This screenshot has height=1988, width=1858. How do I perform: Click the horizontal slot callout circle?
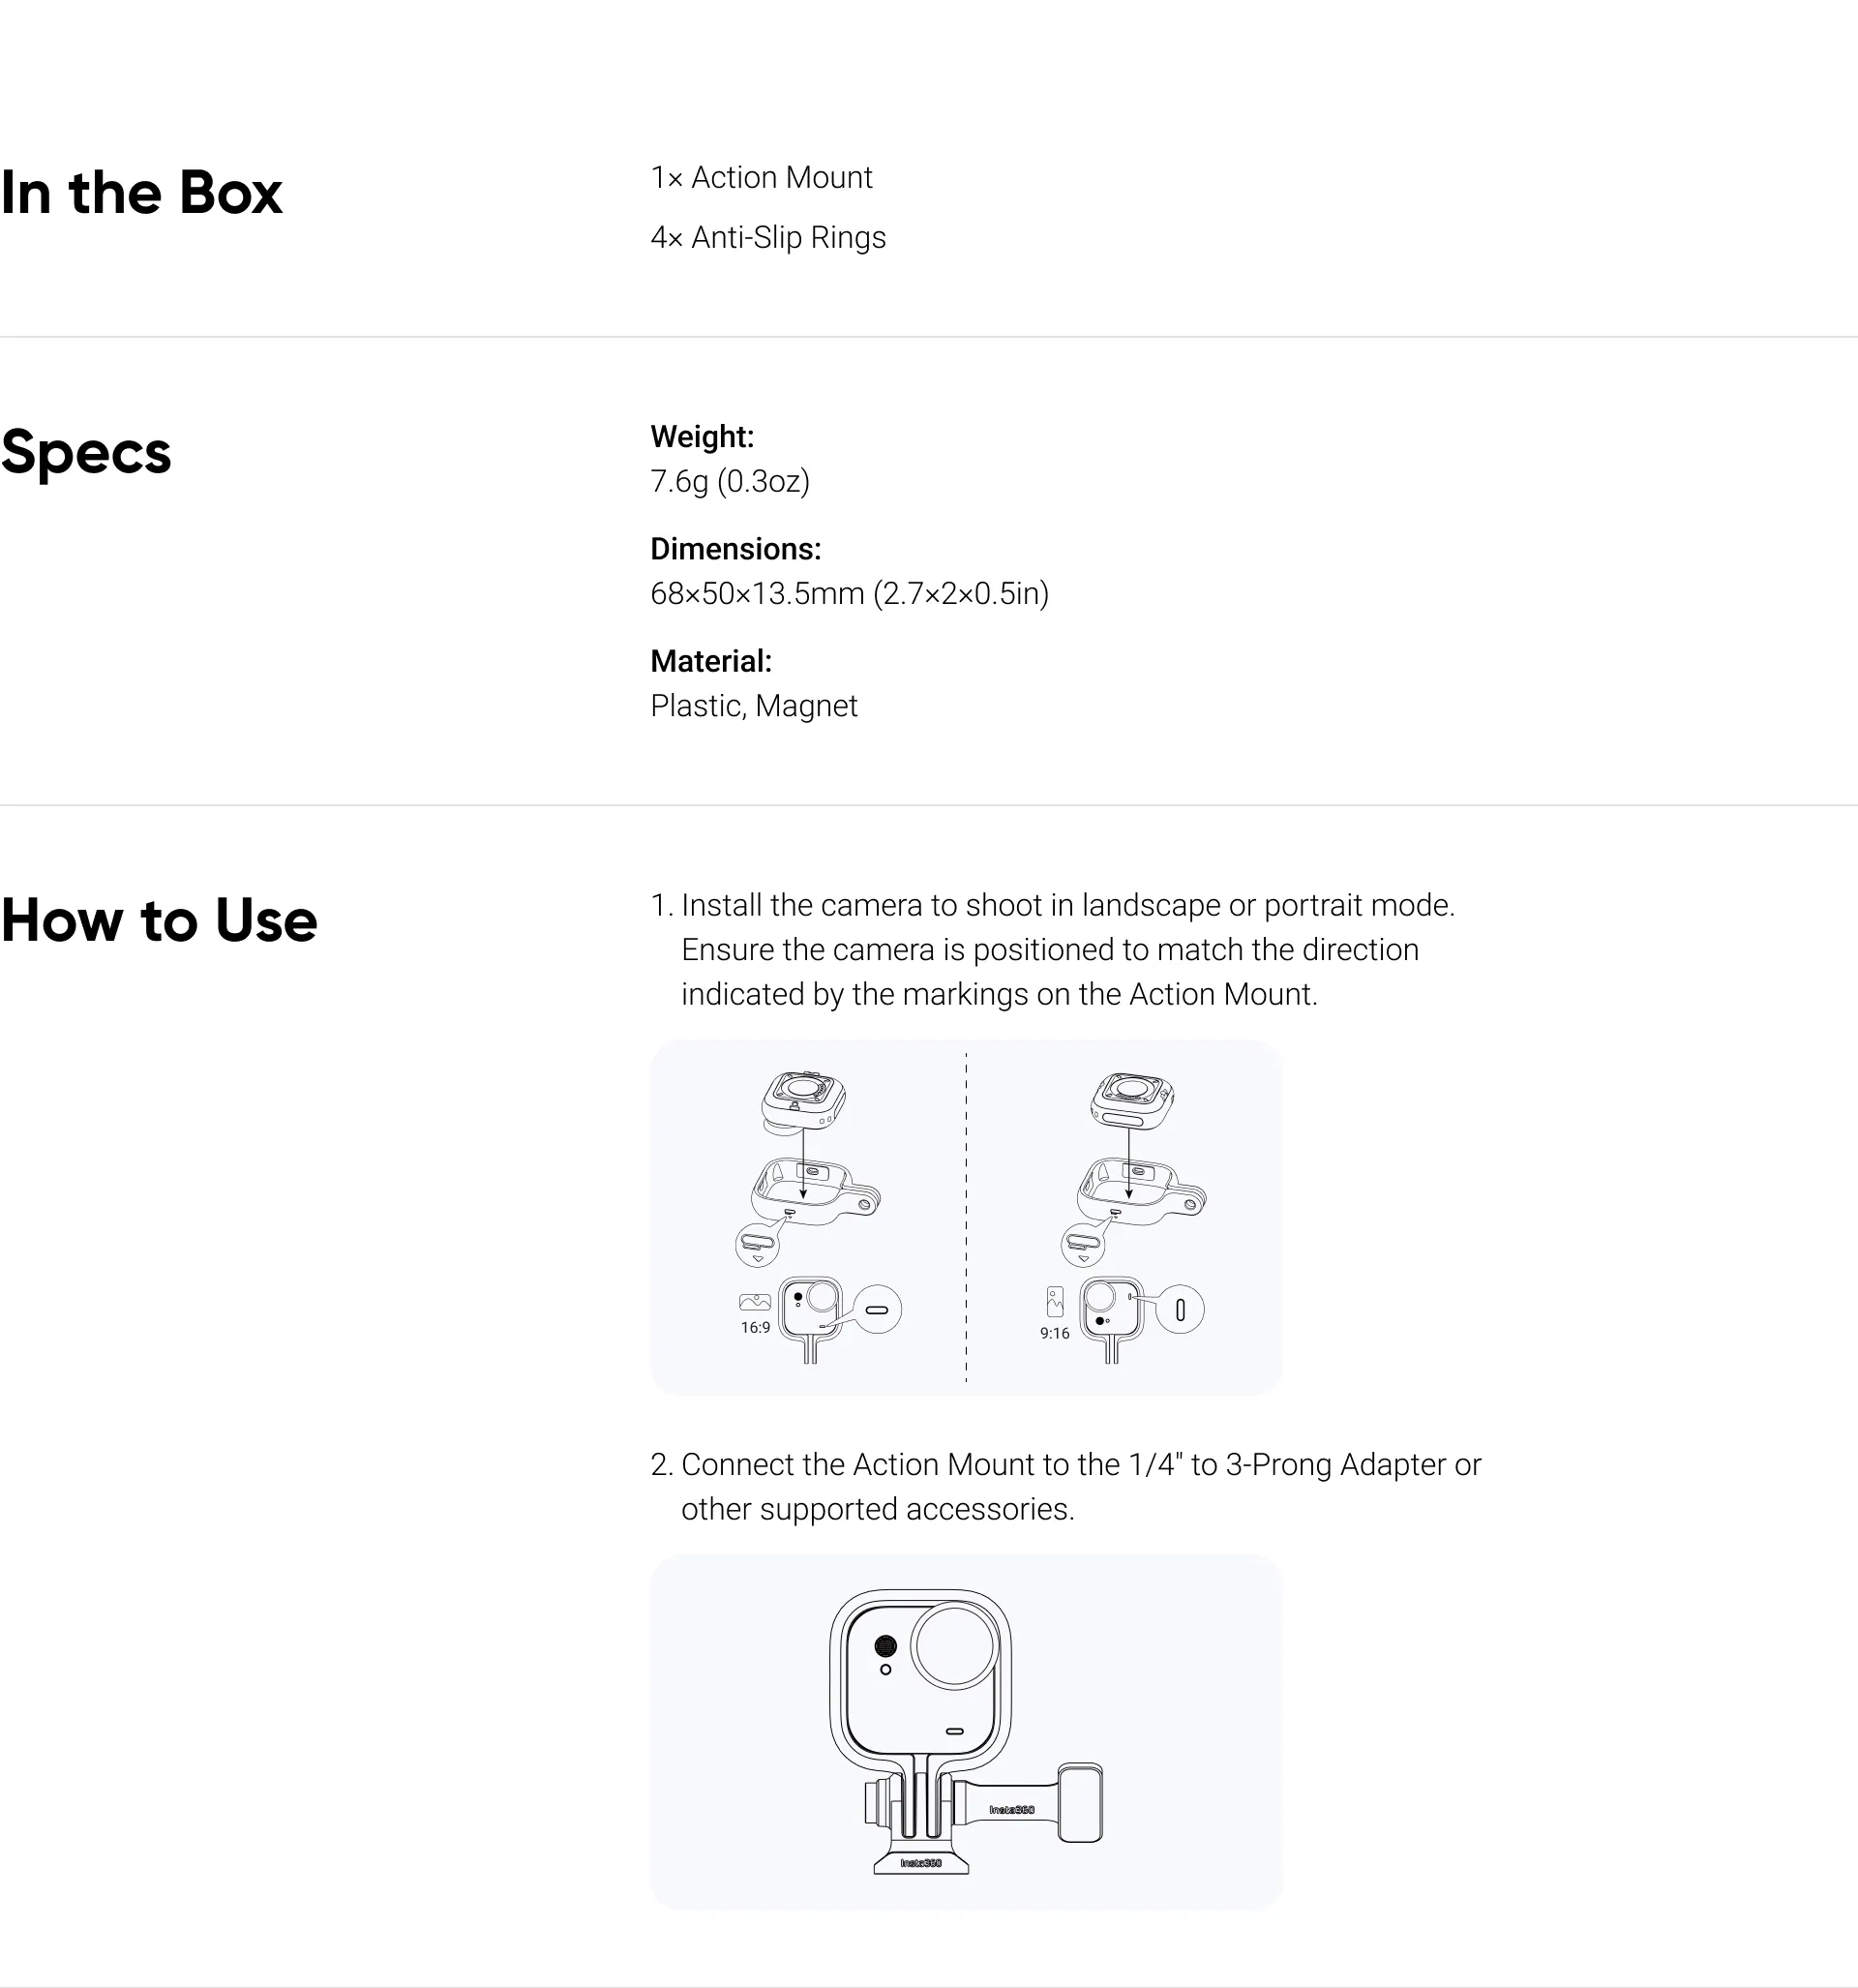coord(877,1310)
